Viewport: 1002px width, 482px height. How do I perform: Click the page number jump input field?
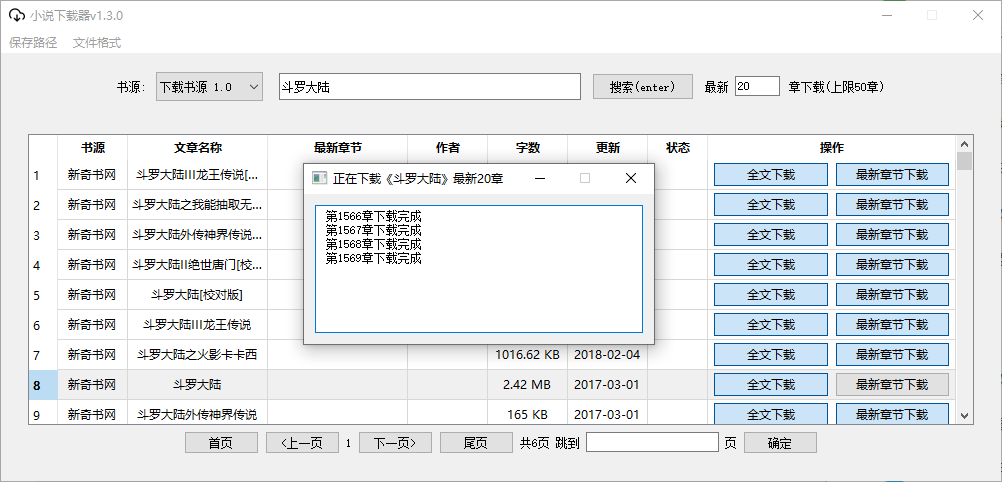coord(652,443)
